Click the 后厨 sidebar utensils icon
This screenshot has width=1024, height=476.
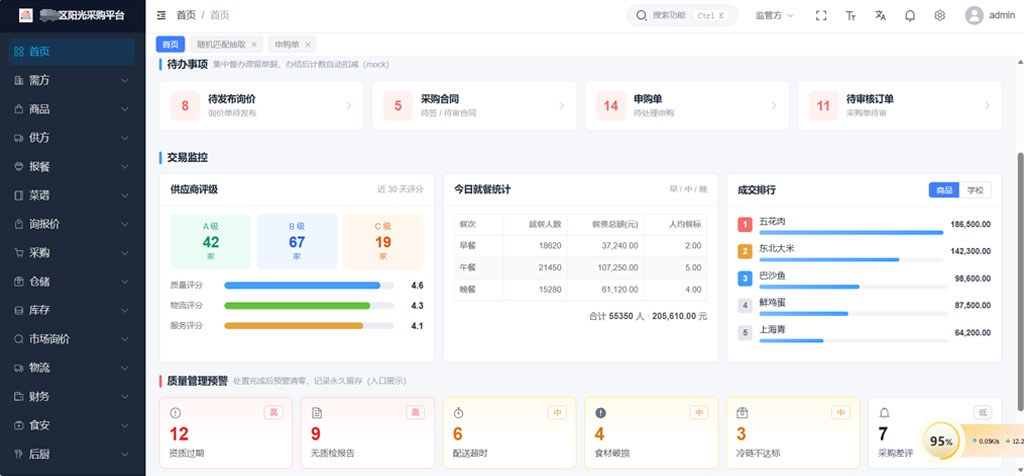[18, 454]
